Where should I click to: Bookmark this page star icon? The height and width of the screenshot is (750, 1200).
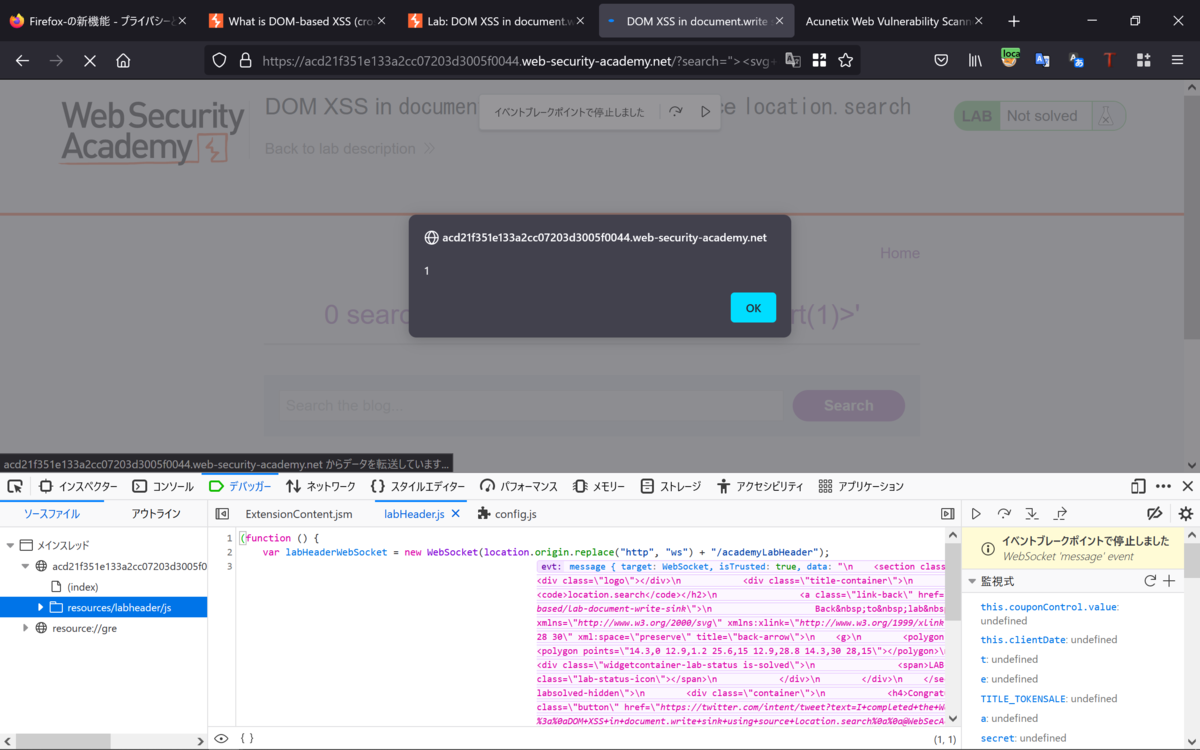pos(846,60)
